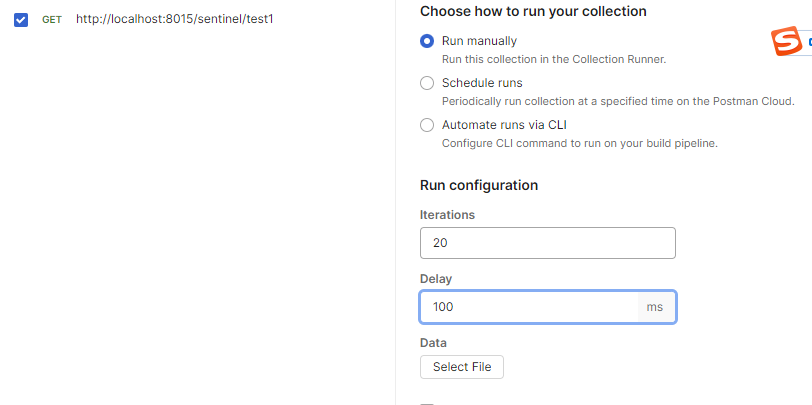Click the Data field label

(x=433, y=343)
